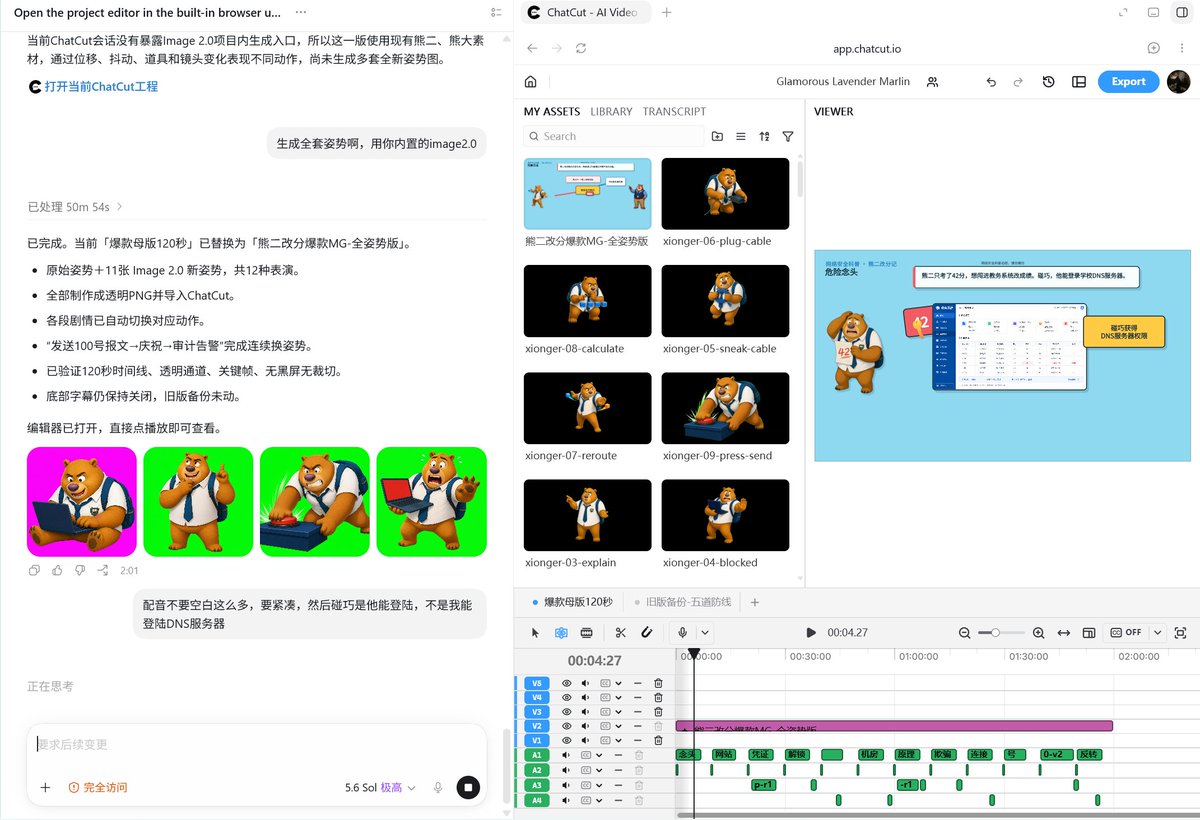1200x820 pixels.
Task: Filter the assets list
Action: click(x=788, y=136)
